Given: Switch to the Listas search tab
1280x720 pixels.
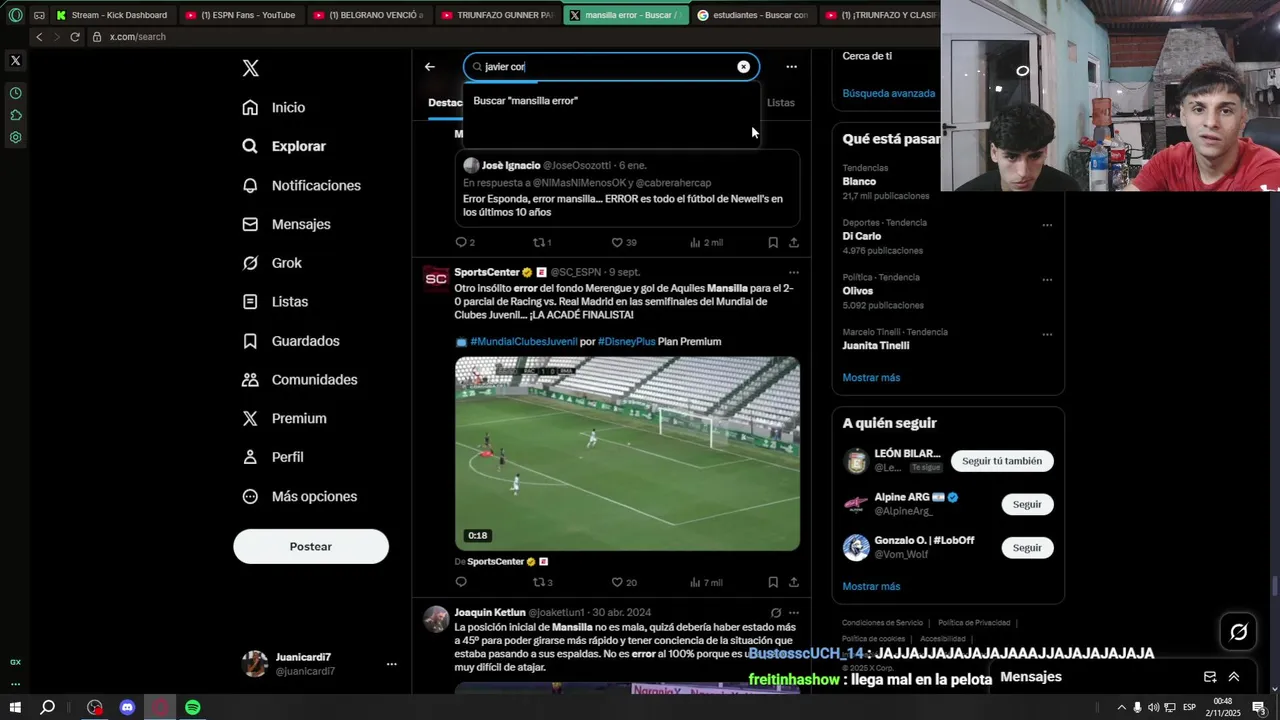Looking at the screenshot, I should tap(781, 102).
